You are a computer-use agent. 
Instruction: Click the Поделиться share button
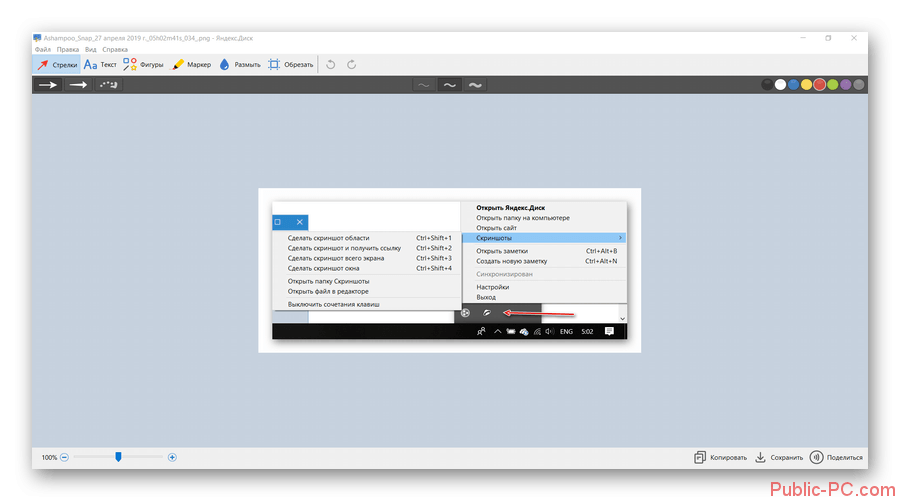tap(836, 457)
